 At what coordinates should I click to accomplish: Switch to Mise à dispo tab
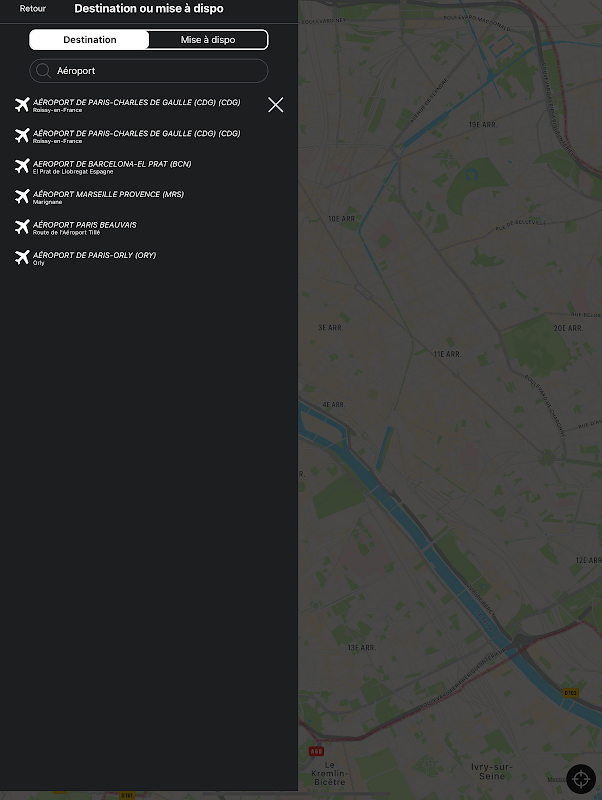click(x=208, y=40)
